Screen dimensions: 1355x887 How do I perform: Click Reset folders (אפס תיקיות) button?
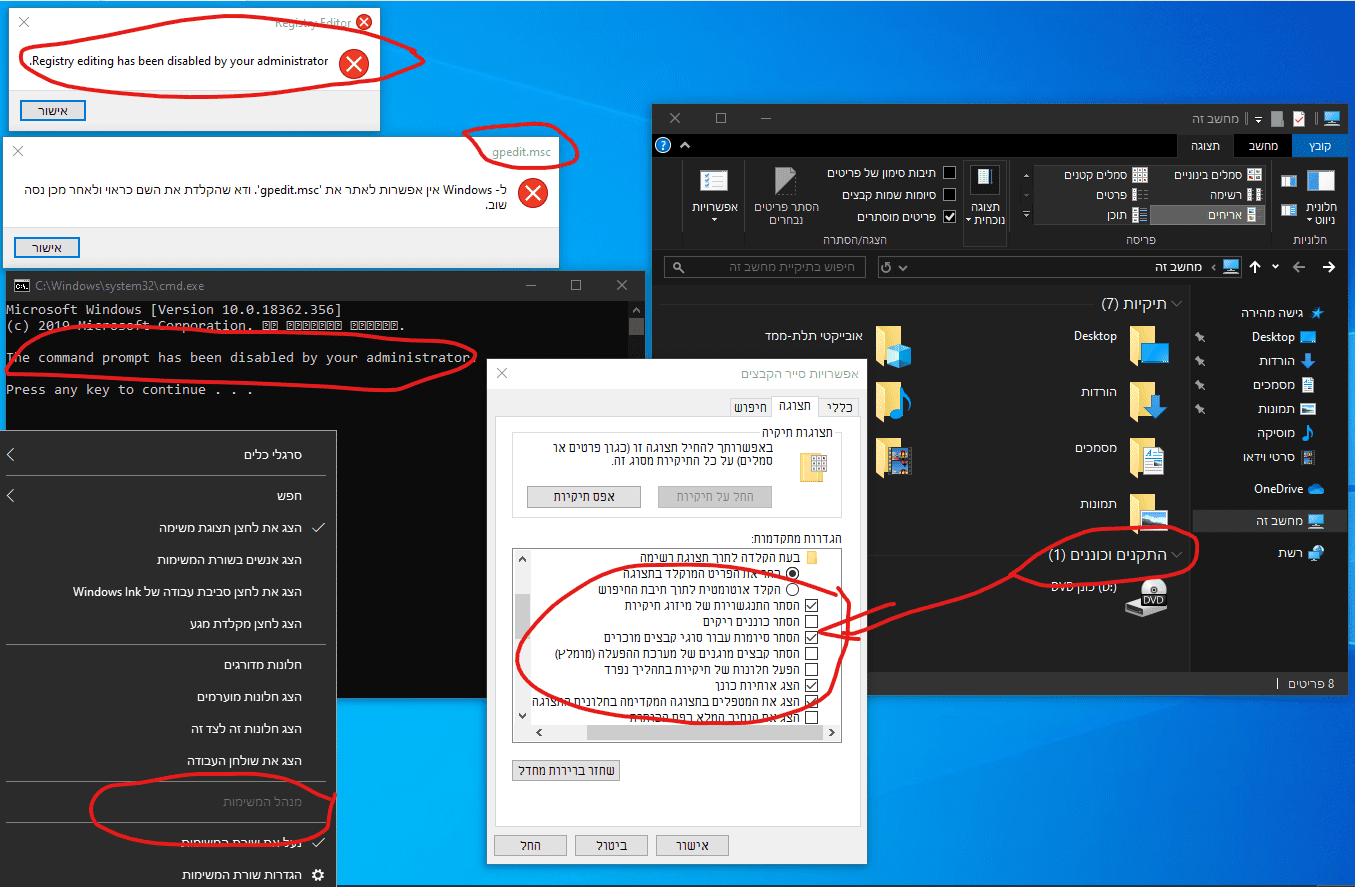584,496
